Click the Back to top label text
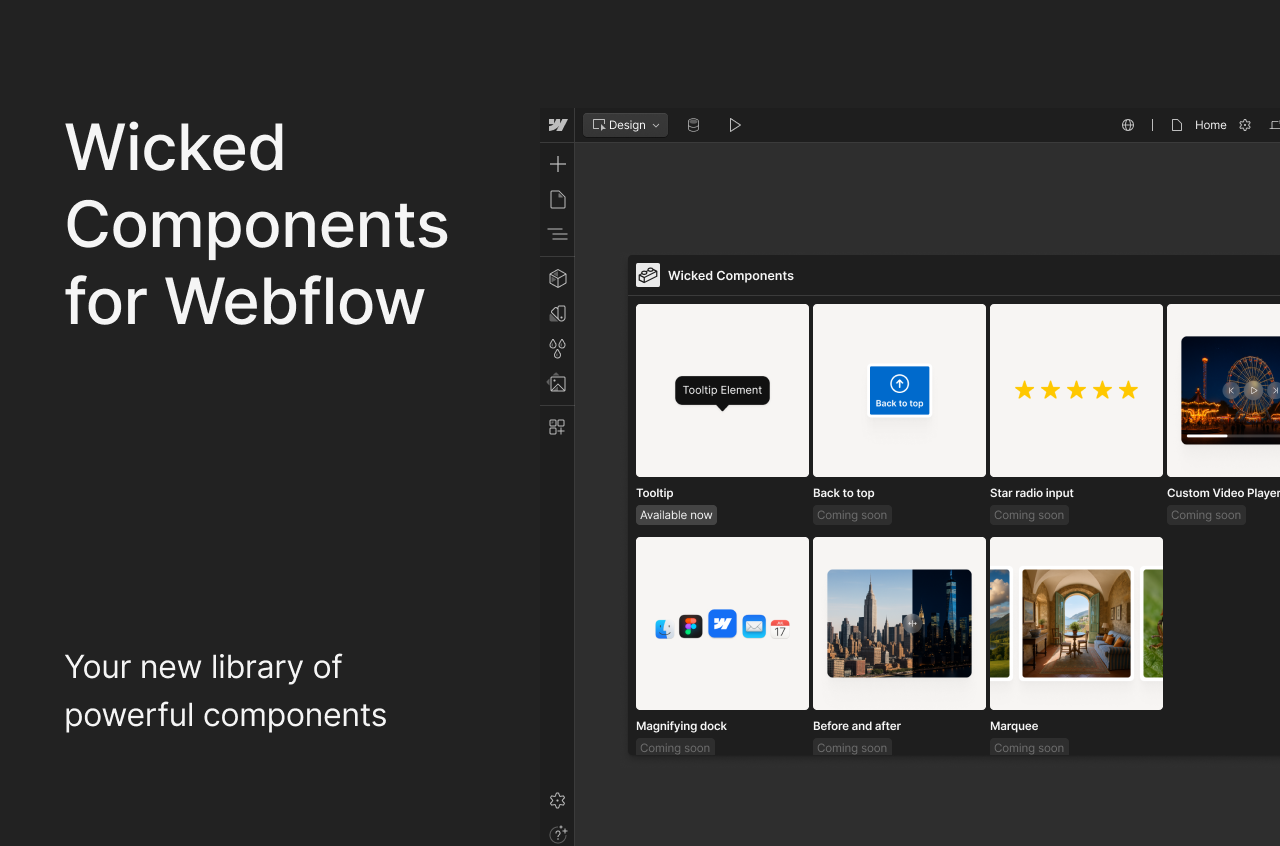The height and width of the screenshot is (846, 1280). coord(844,493)
